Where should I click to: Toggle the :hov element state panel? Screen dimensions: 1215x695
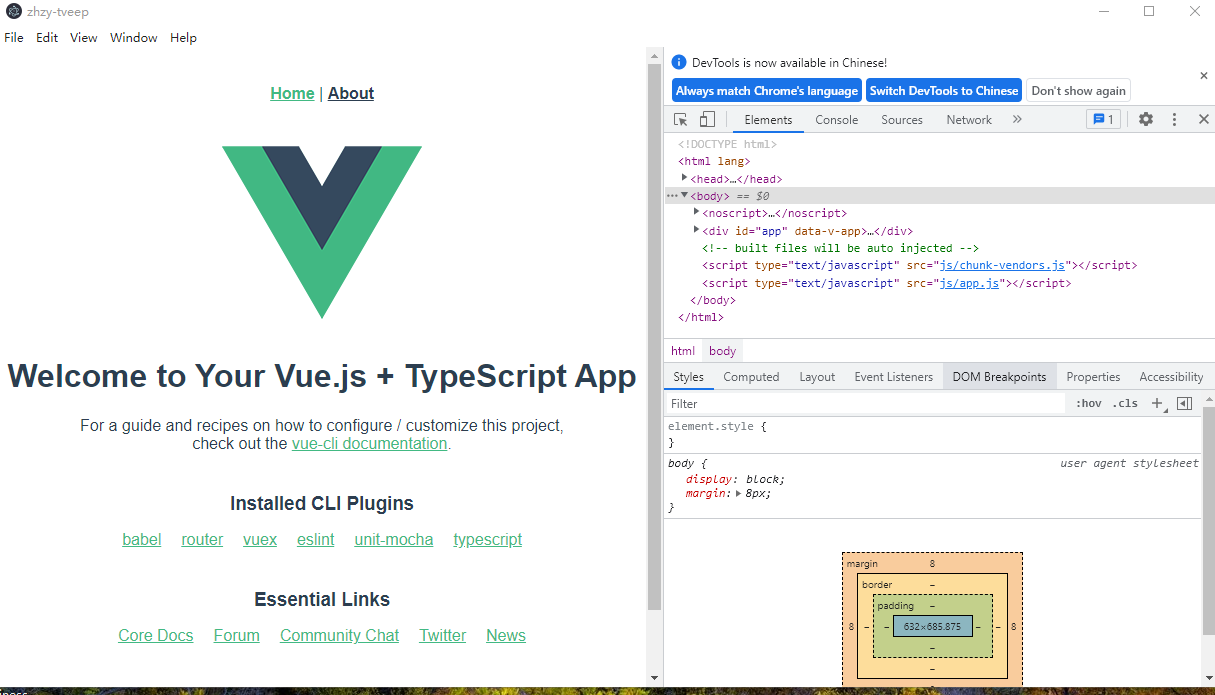coord(1089,403)
